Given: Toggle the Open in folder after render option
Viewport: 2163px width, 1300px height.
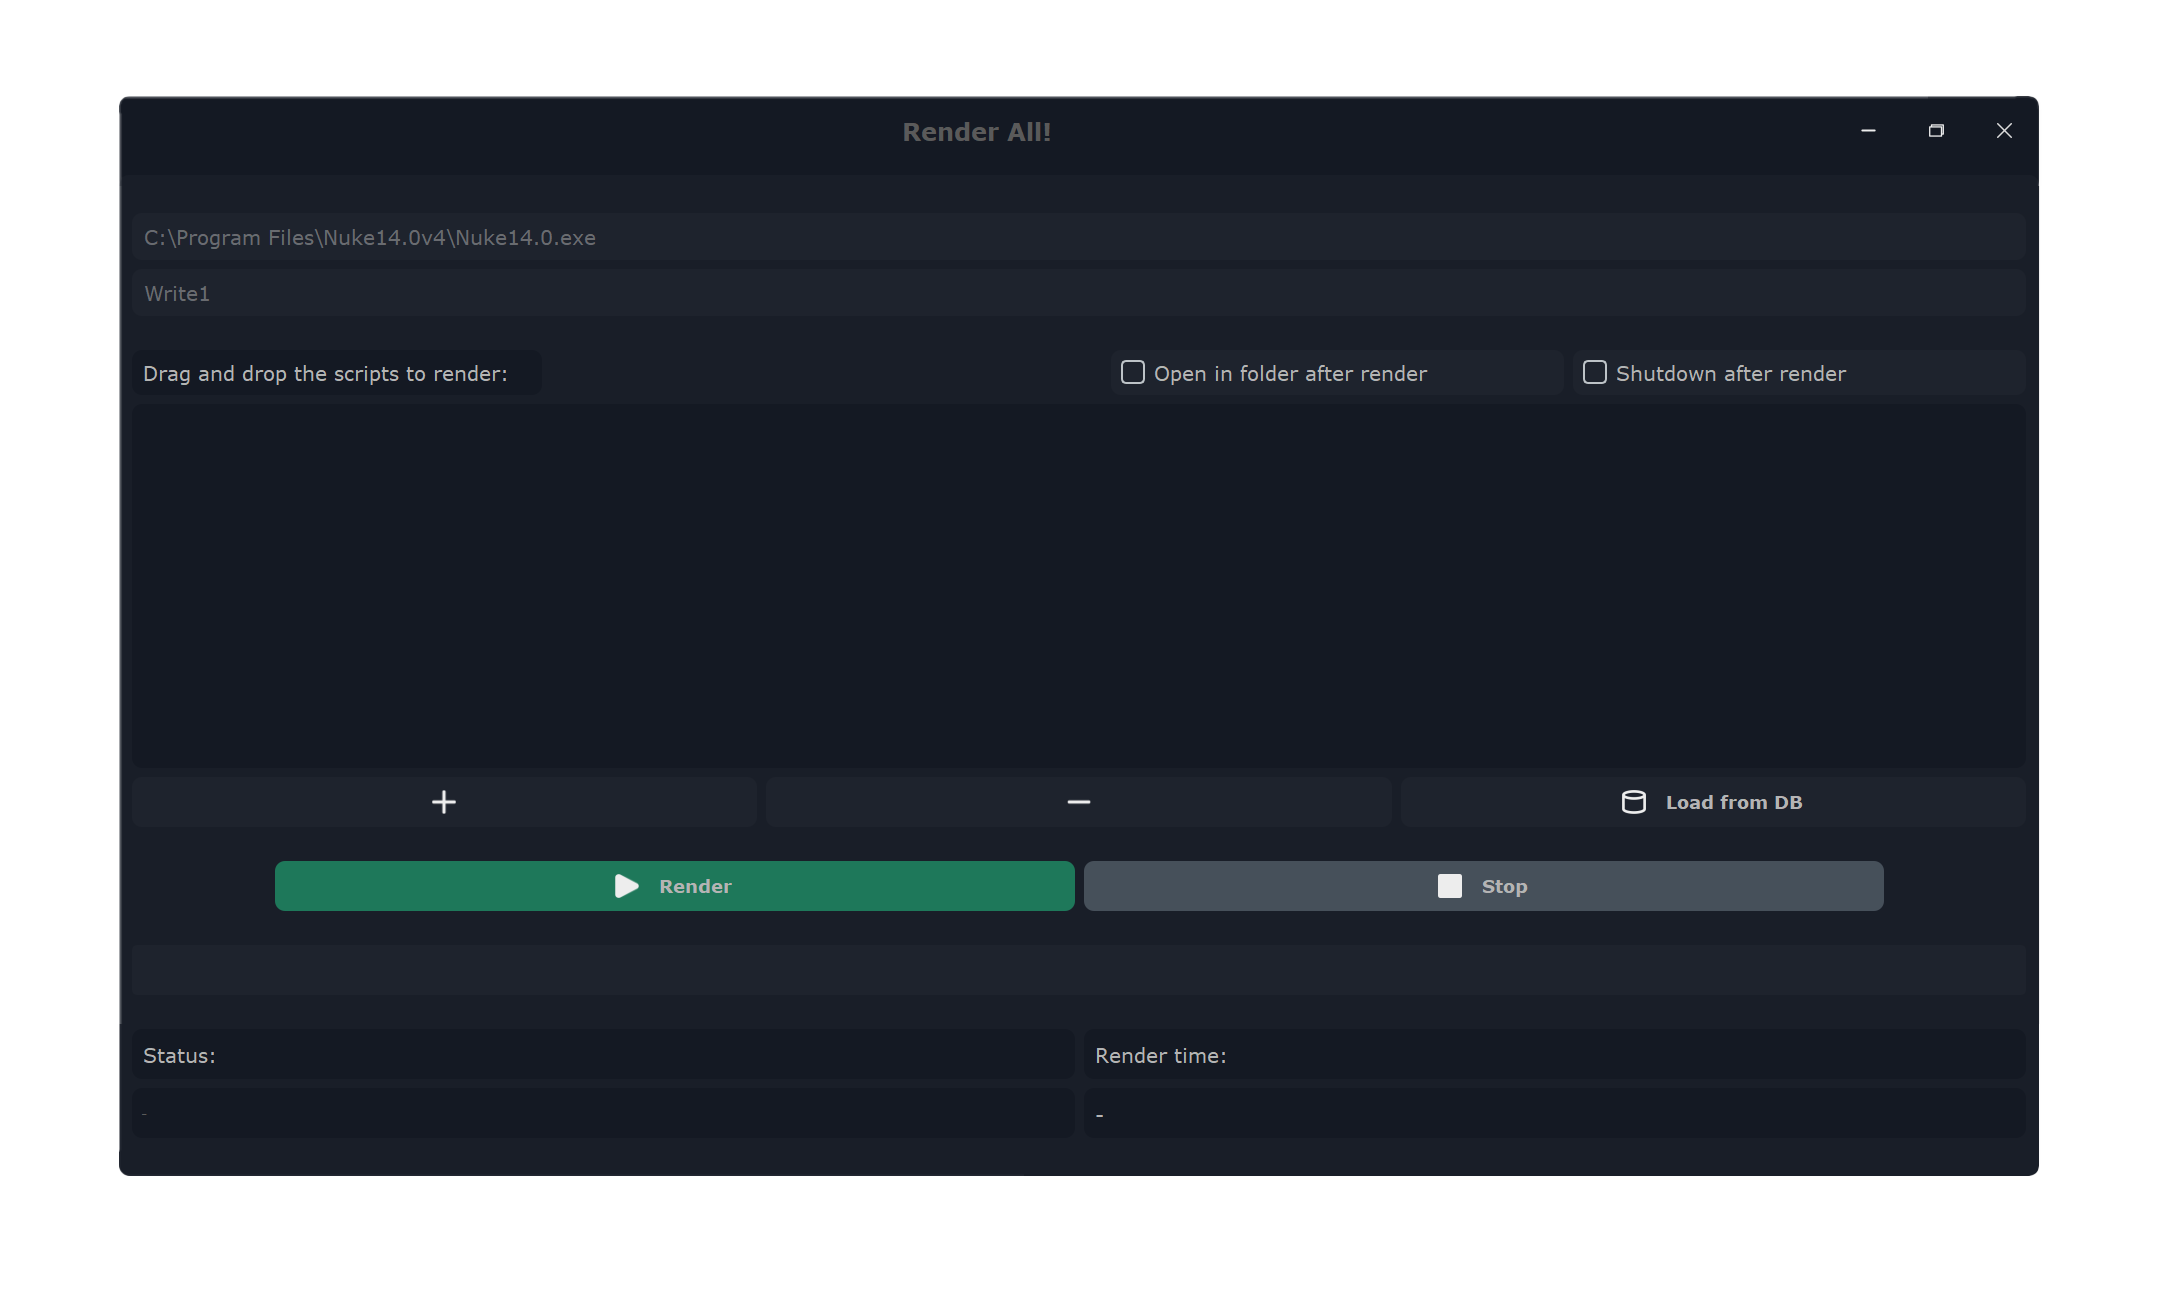Looking at the screenshot, I should coord(1132,372).
